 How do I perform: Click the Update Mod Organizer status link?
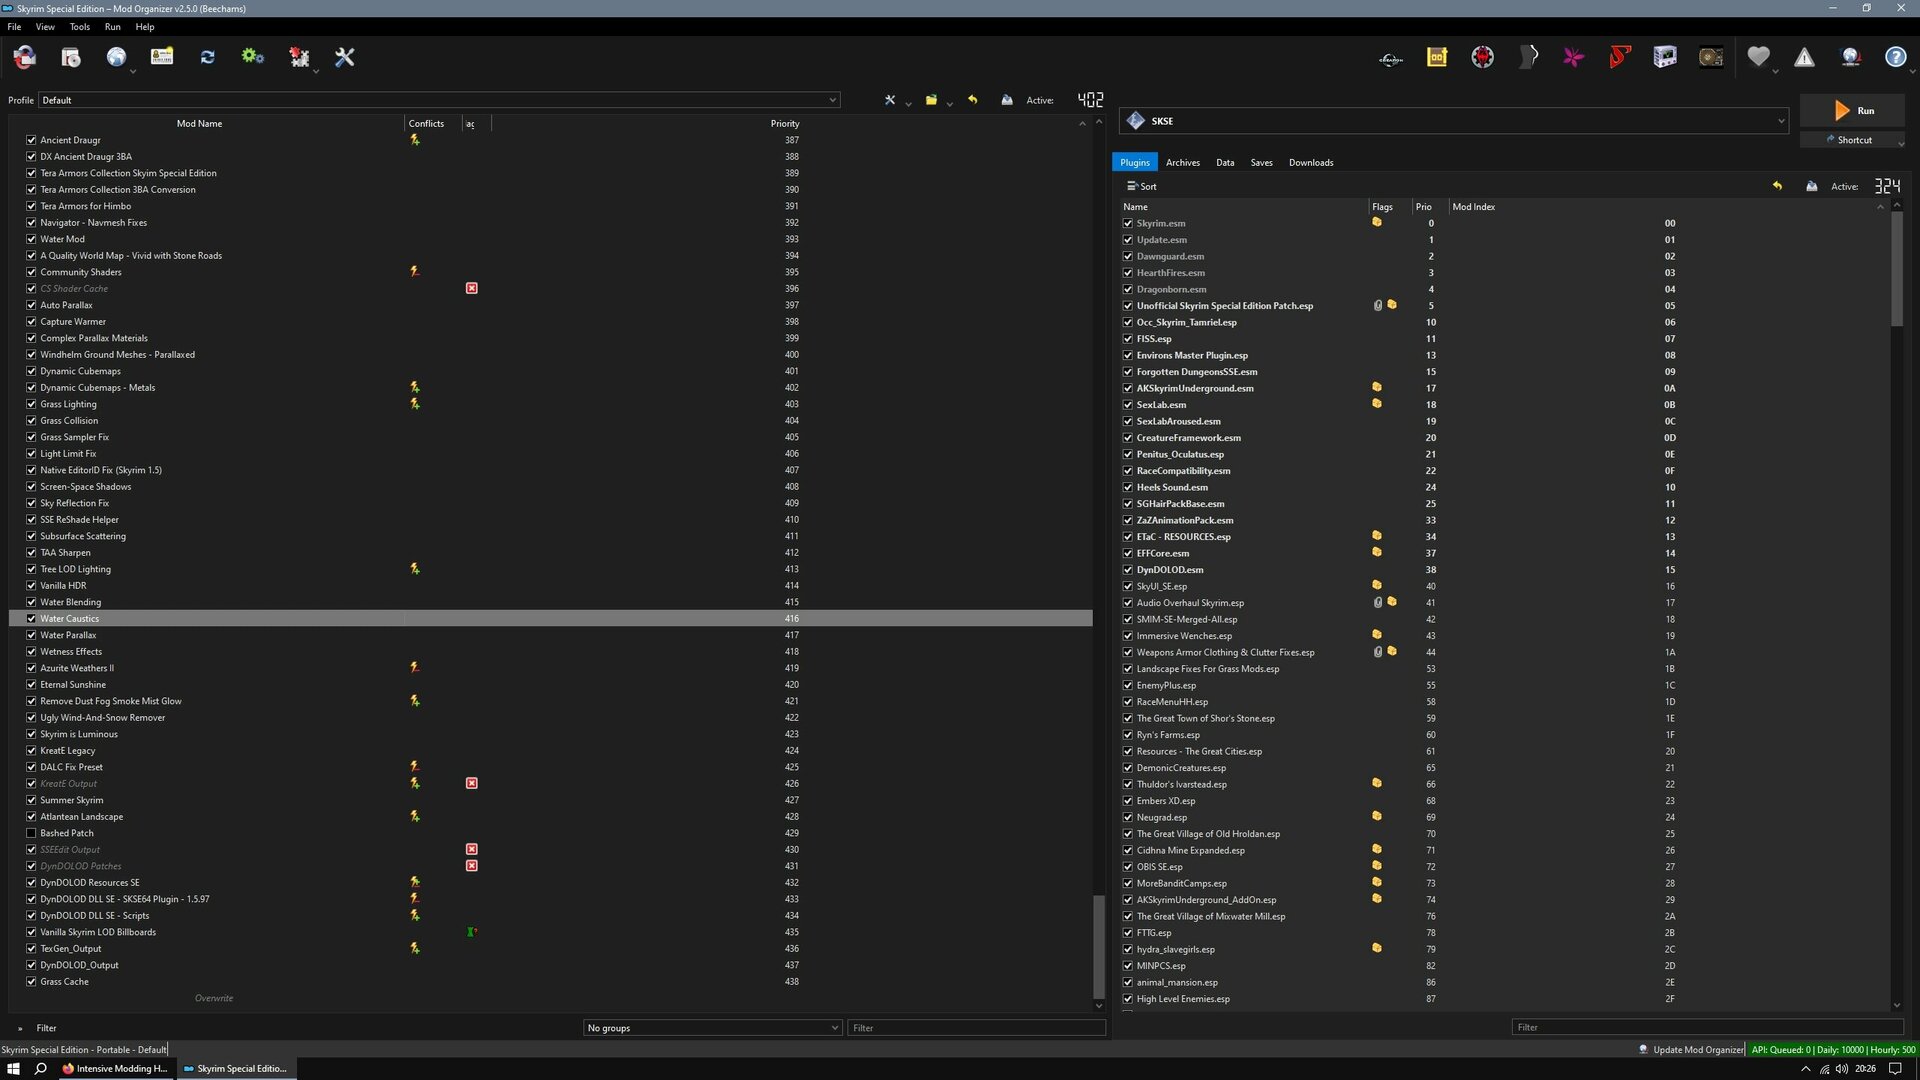click(x=1691, y=1050)
